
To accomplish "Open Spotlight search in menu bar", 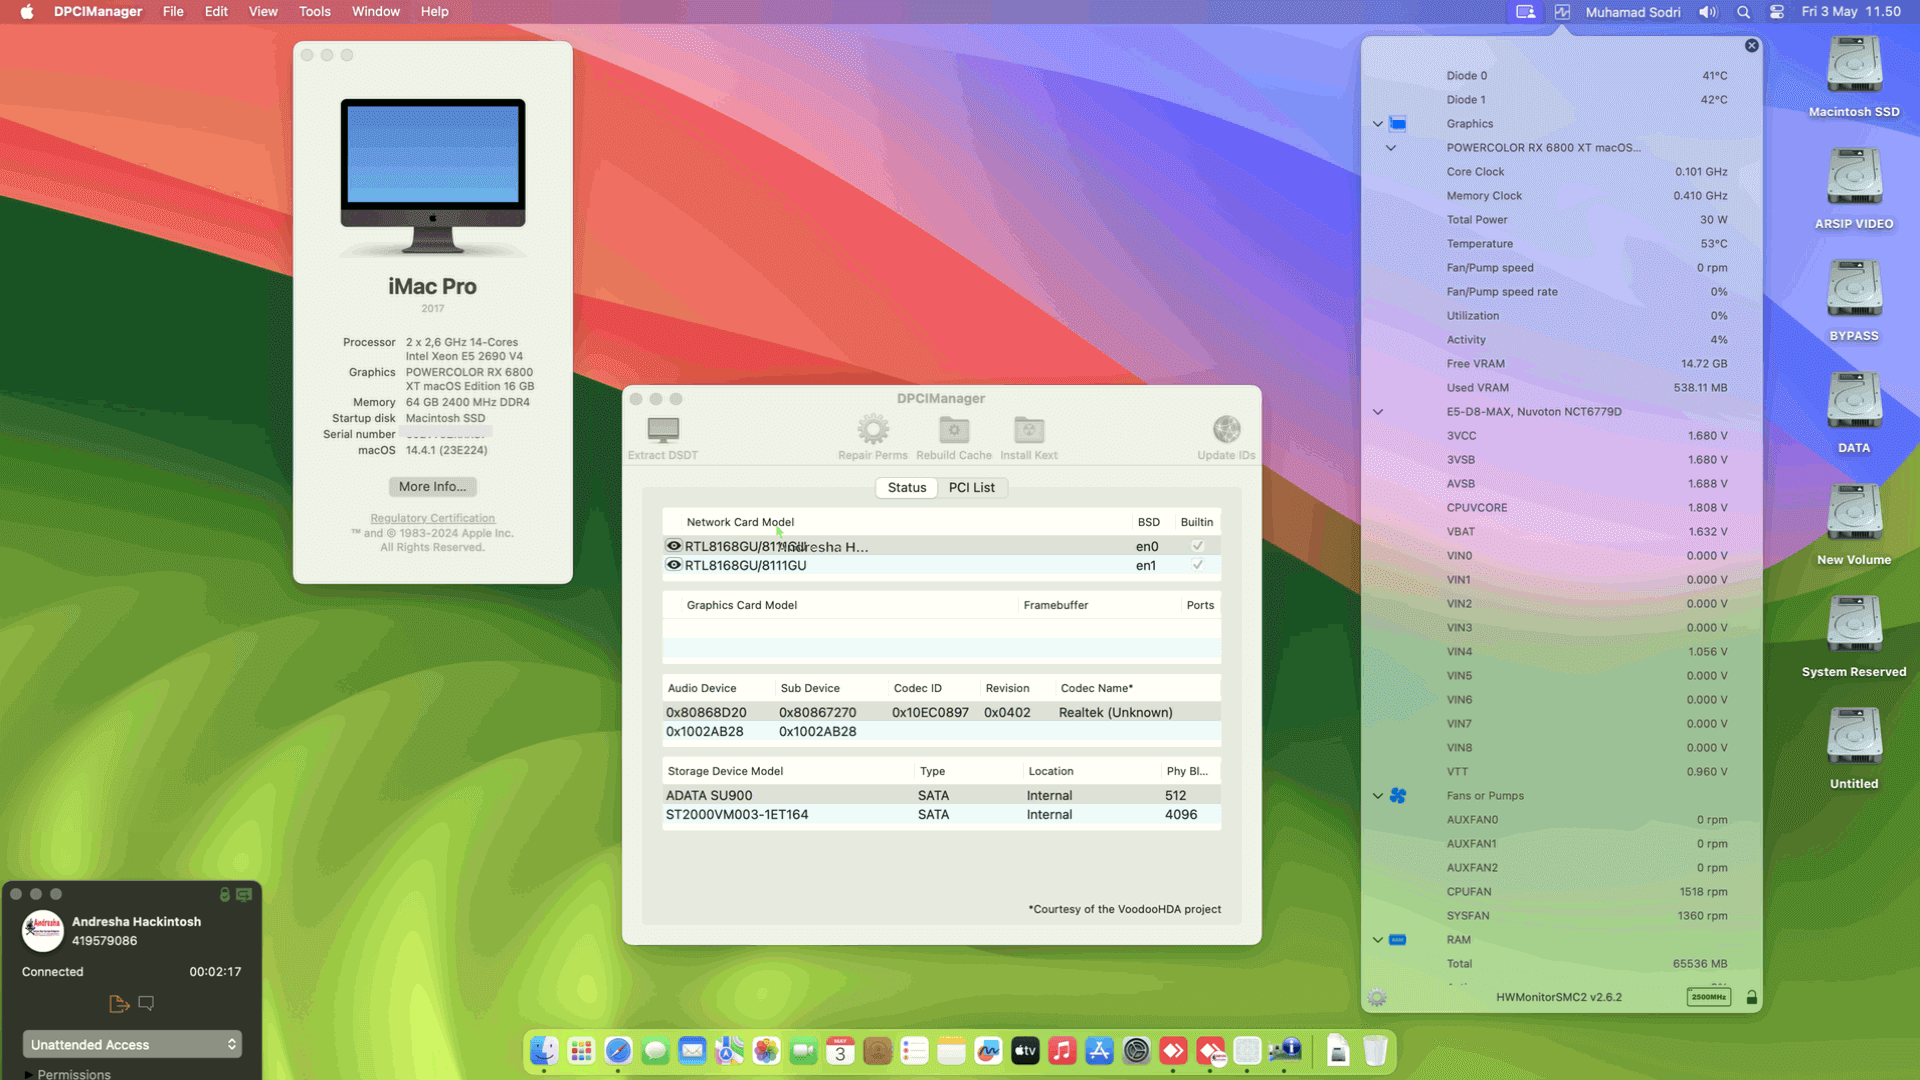I will click(1743, 12).
